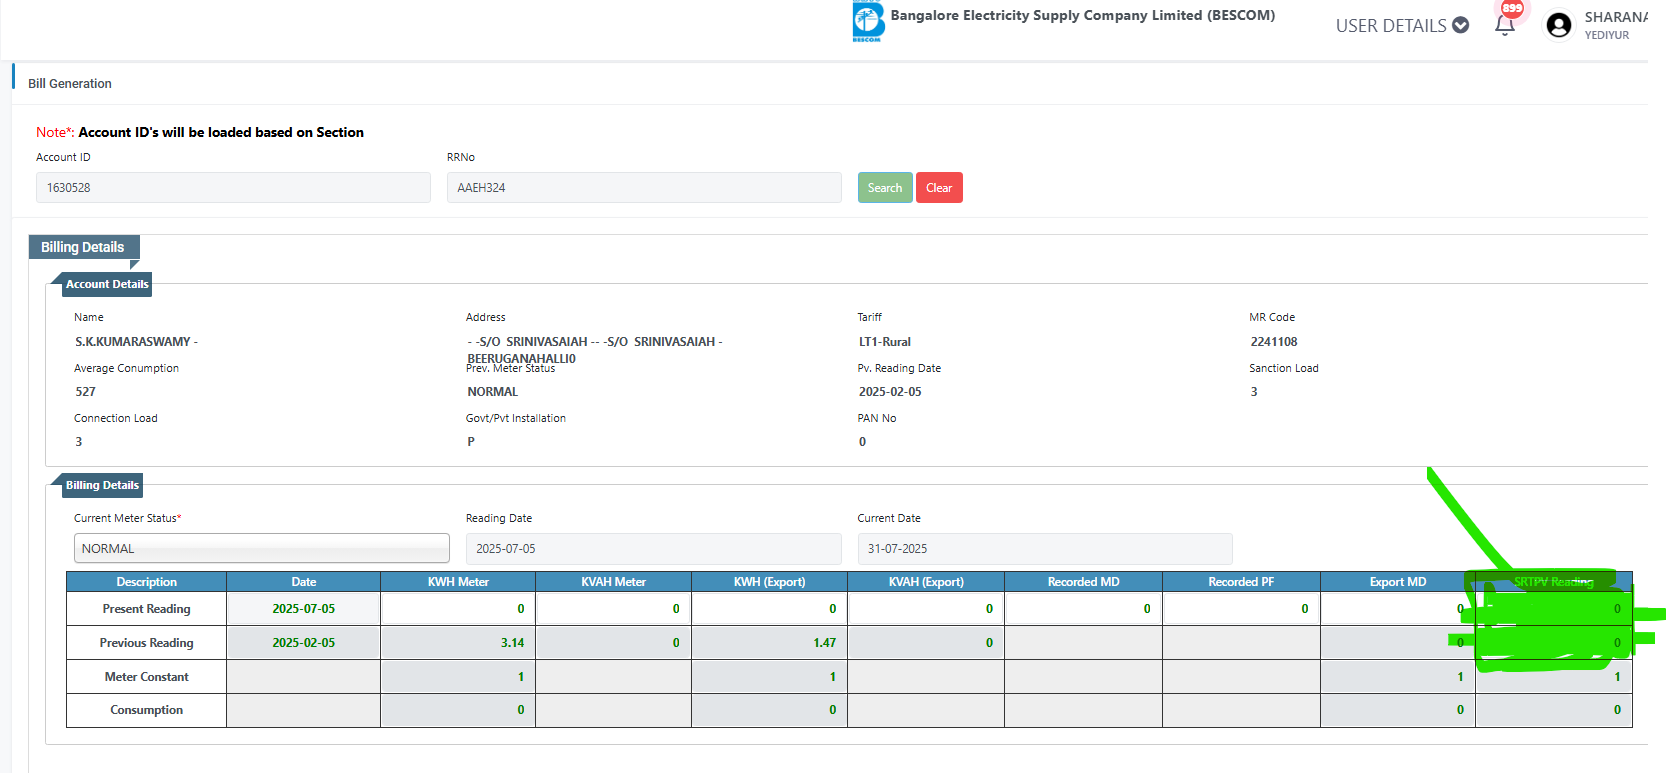Screen dimensions: 1668x773
Task: Expand the USER DETAILS dropdown
Action: (x=1401, y=25)
